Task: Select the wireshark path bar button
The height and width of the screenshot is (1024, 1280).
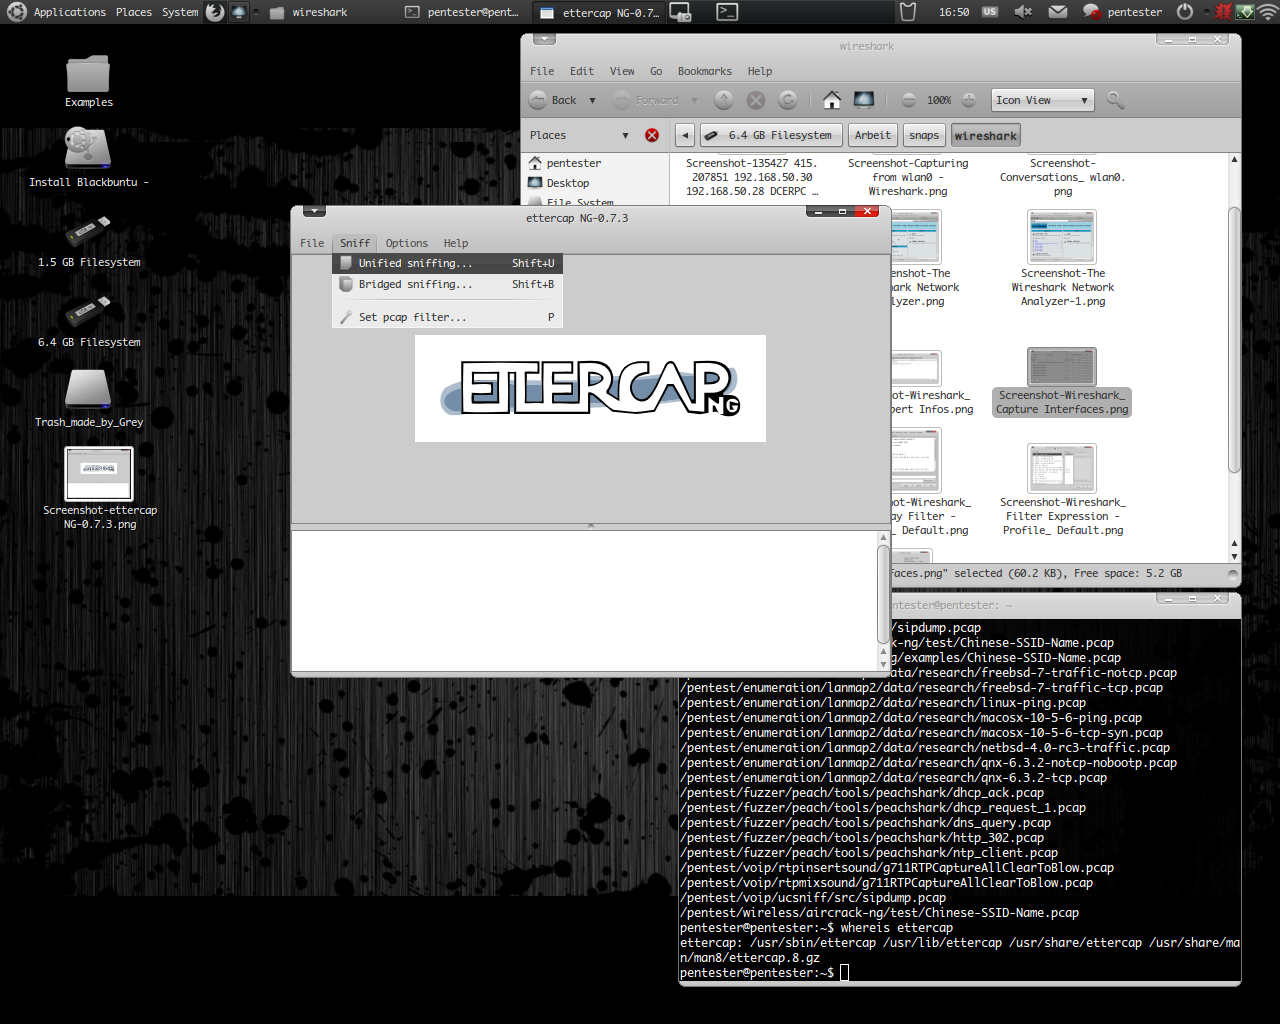Action: point(985,135)
